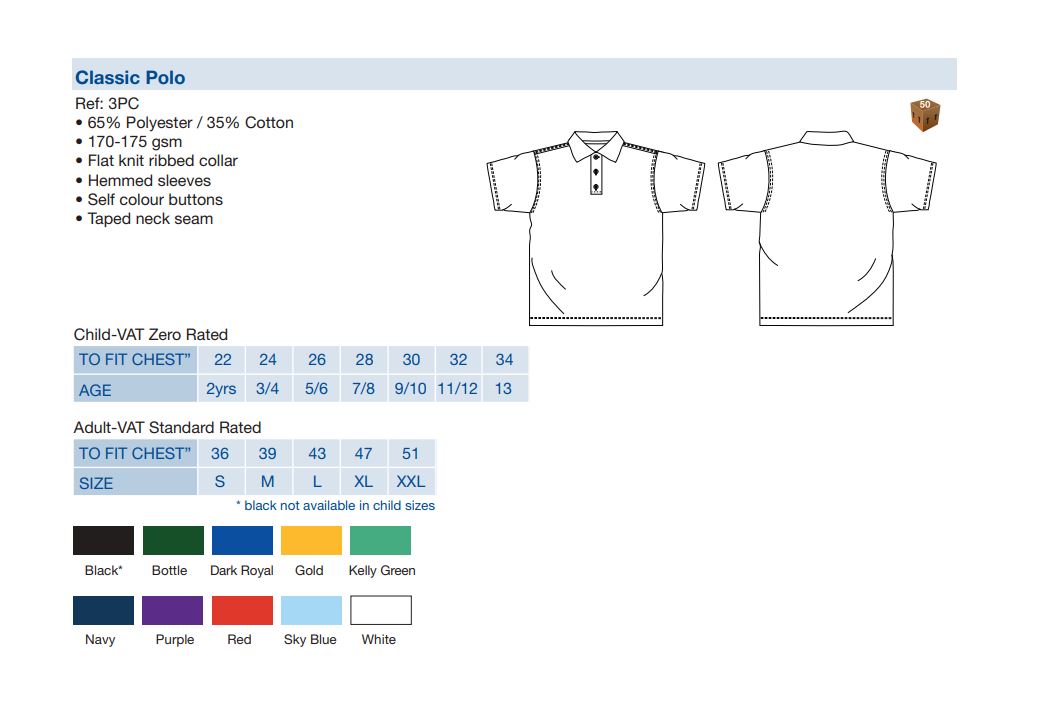Select the Kelly Green swatch

380,541
